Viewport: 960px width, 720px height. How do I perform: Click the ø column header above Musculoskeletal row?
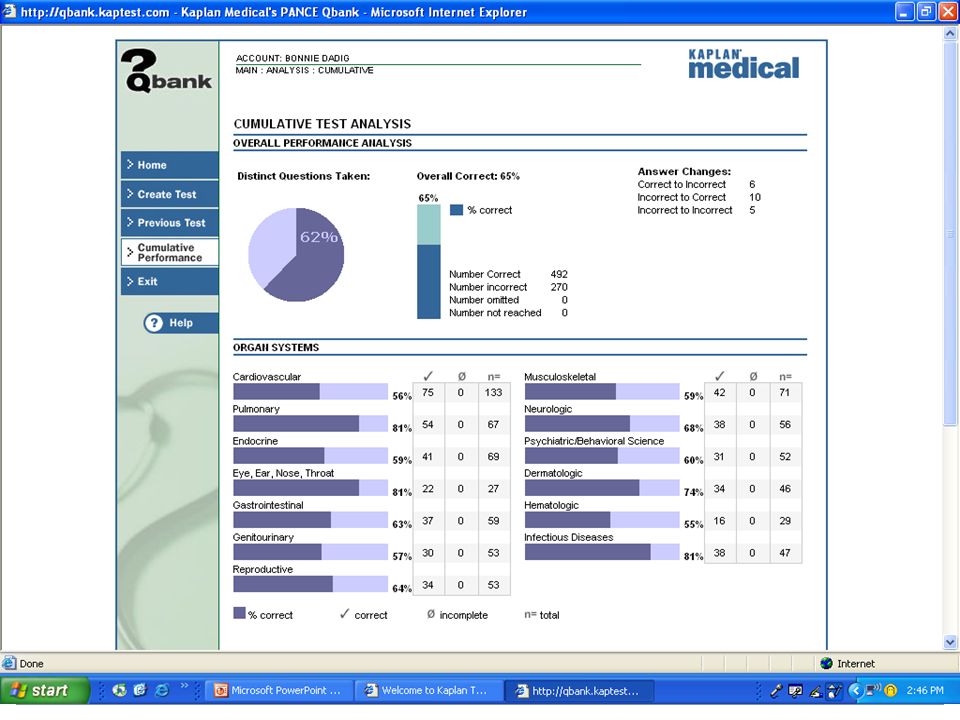point(753,376)
